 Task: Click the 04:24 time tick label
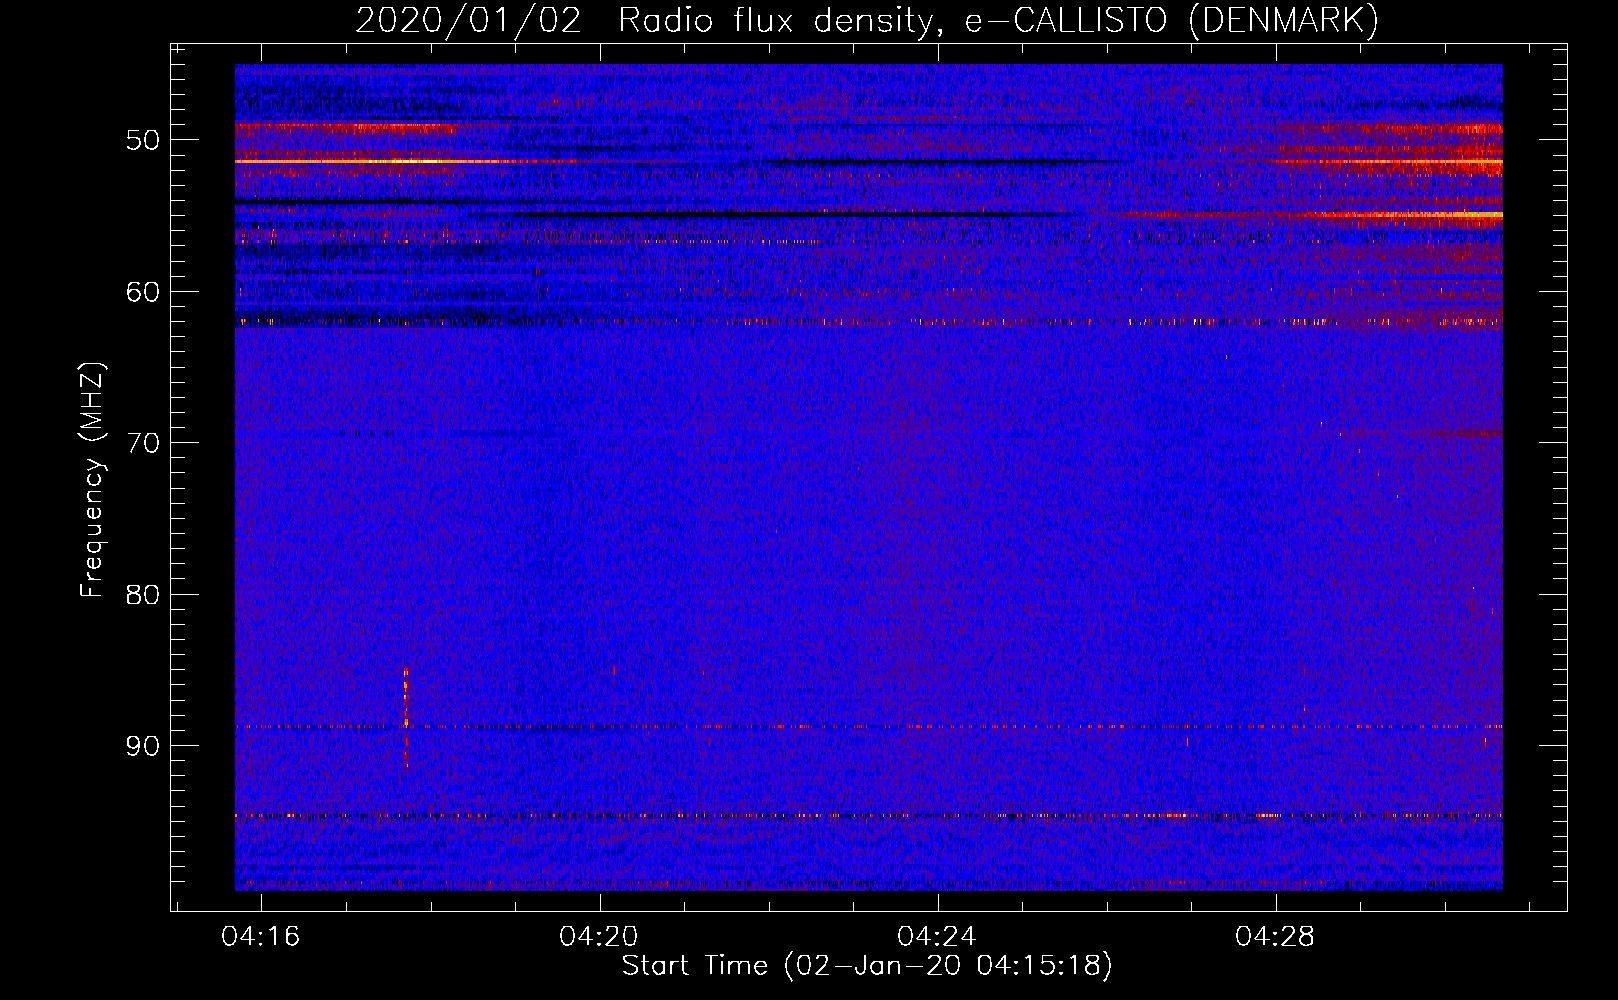(937, 937)
